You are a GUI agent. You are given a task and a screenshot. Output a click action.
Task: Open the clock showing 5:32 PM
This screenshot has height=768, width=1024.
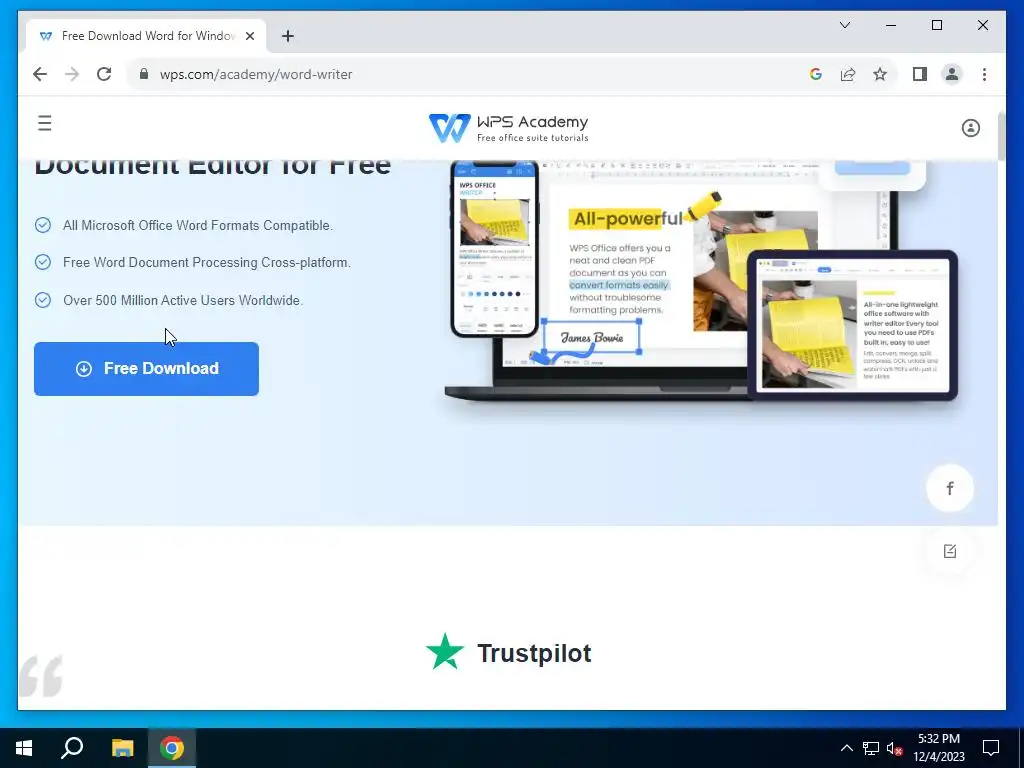click(938, 748)
